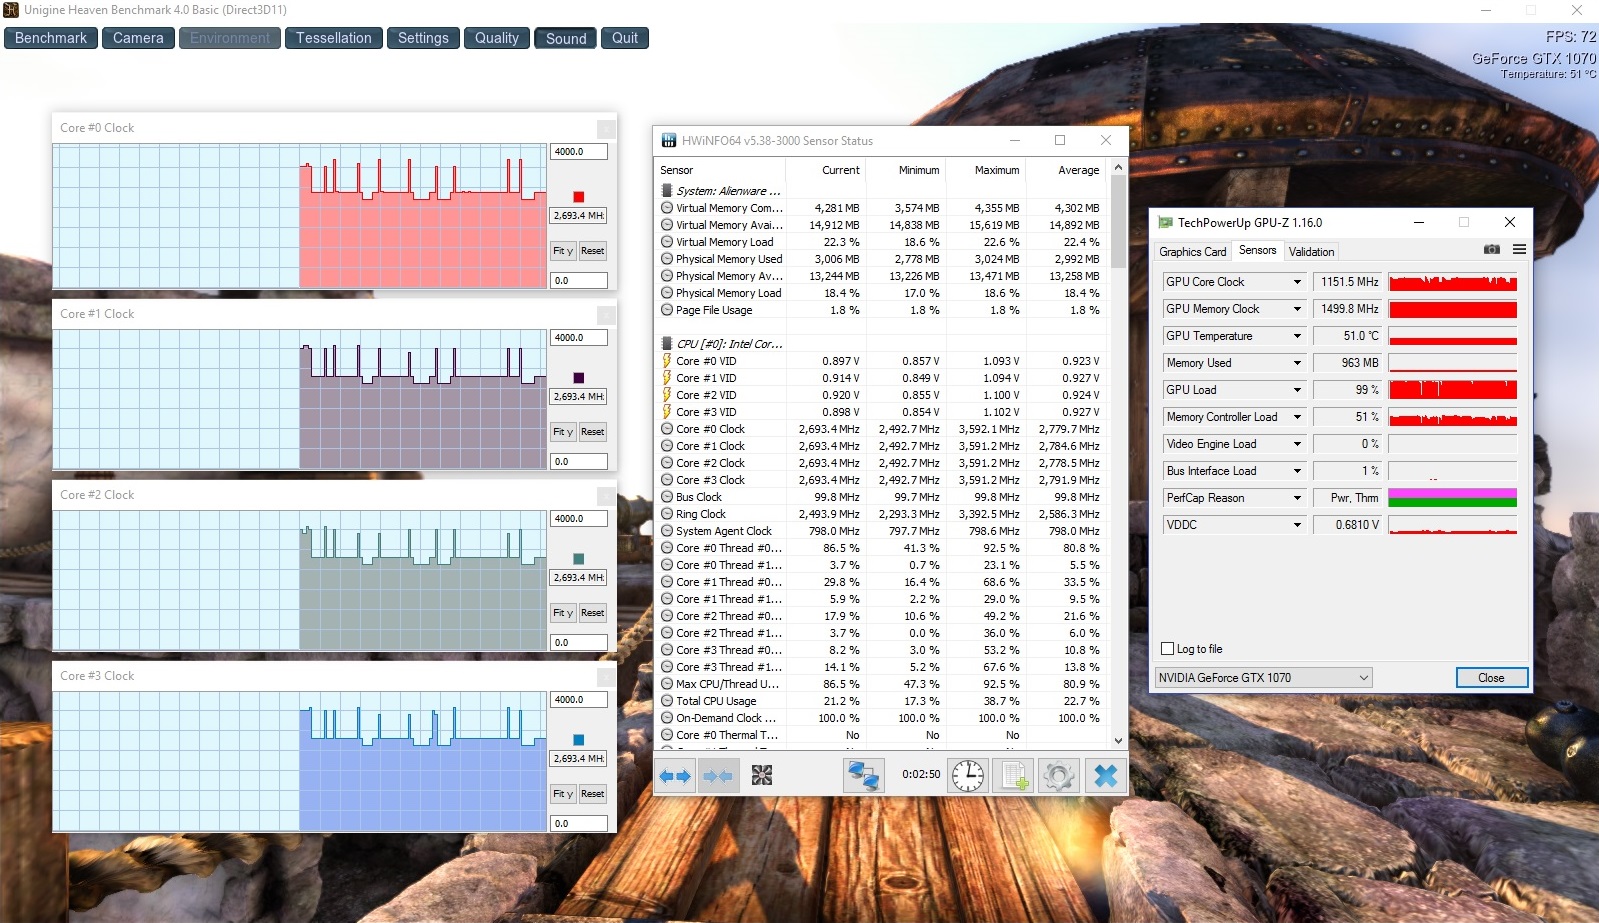Select Sensors tab in GPU-Z

[1257, 250]
